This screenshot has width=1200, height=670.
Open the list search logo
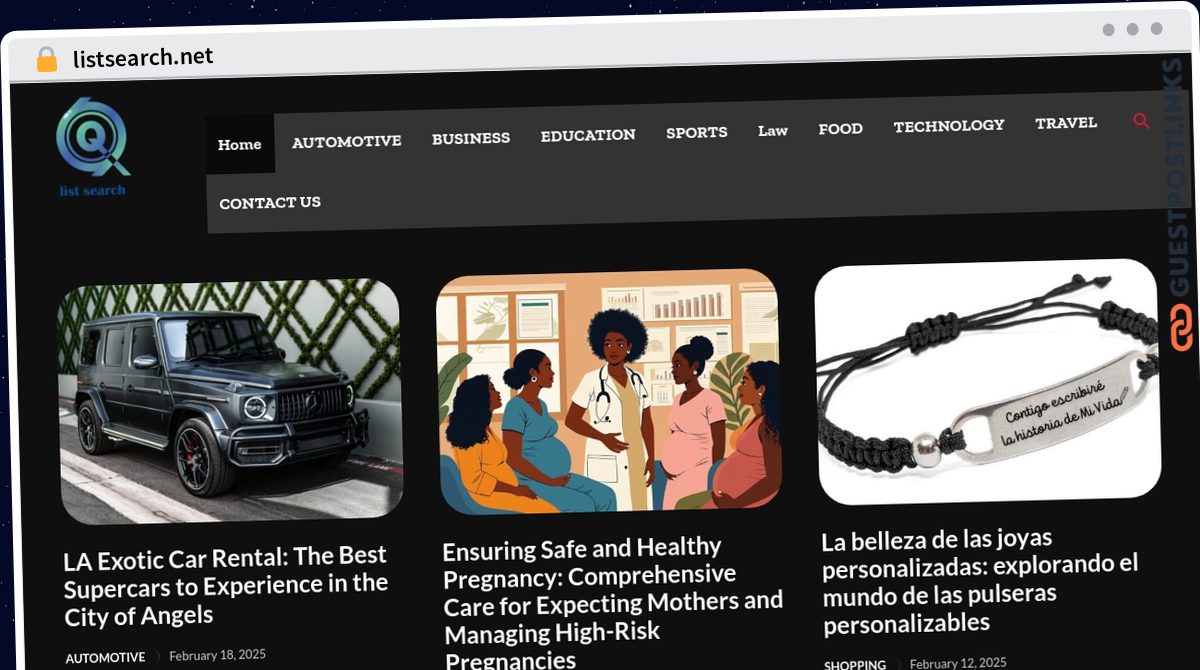tap(92, 147)
